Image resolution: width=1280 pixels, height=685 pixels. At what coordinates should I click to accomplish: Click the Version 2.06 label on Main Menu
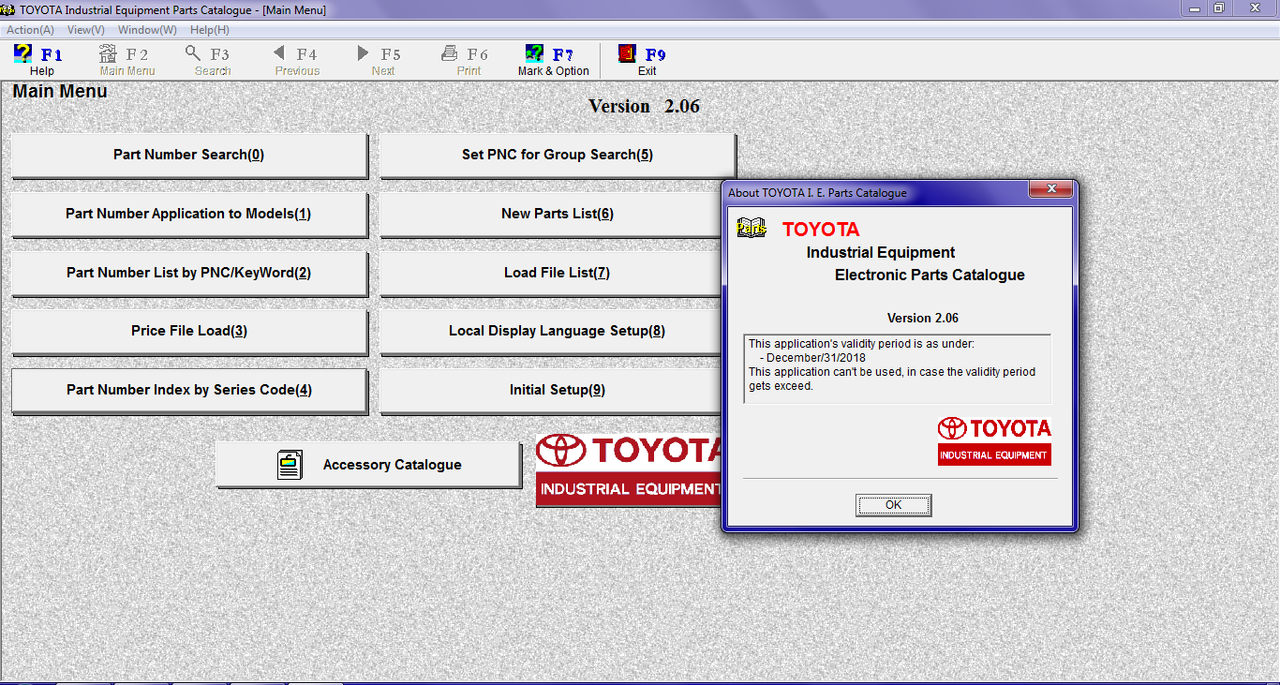click(x=644, y=106)
